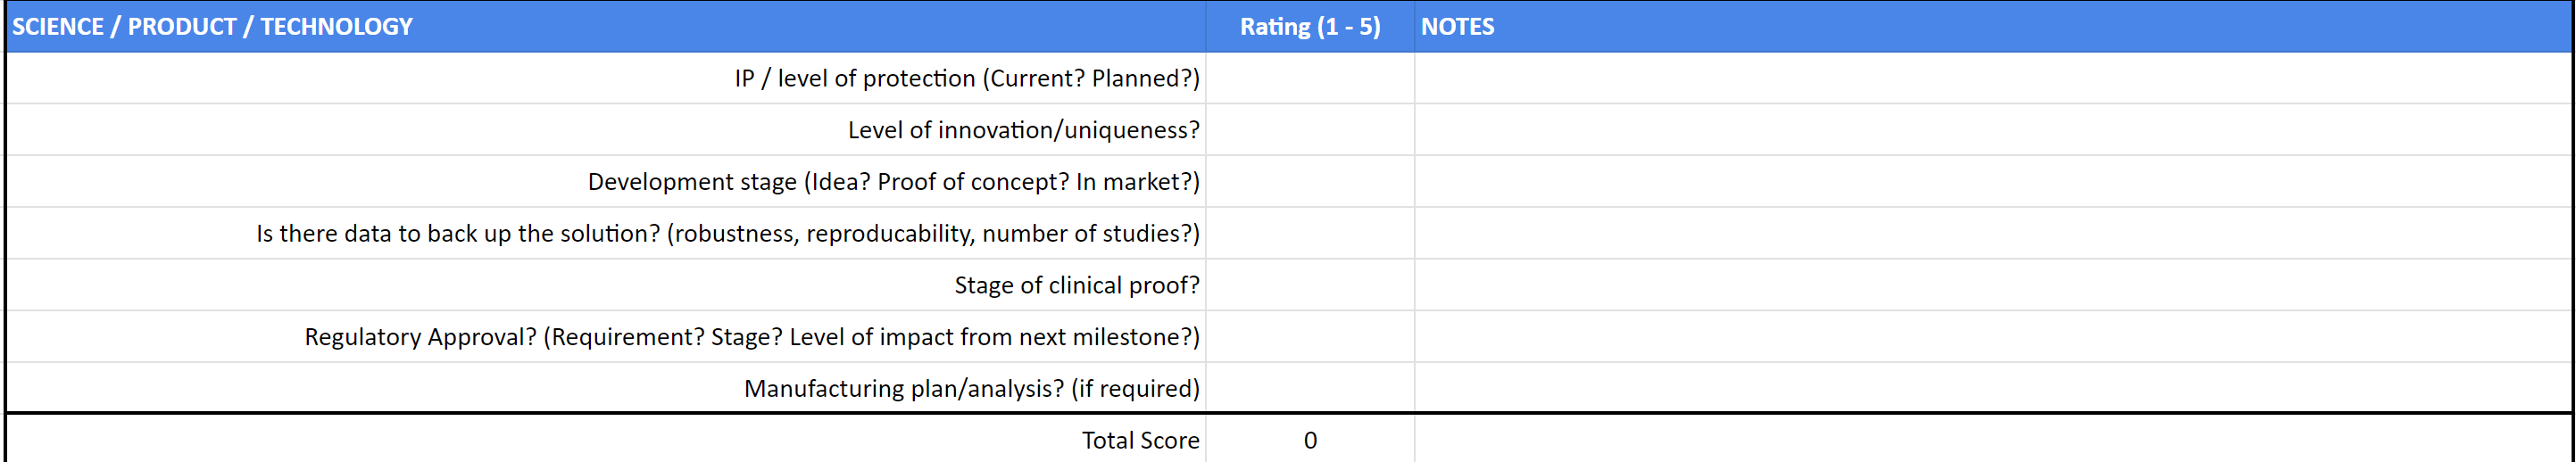Click the rating cell for Manufacturing plan/analysis

click(1309, 388)
